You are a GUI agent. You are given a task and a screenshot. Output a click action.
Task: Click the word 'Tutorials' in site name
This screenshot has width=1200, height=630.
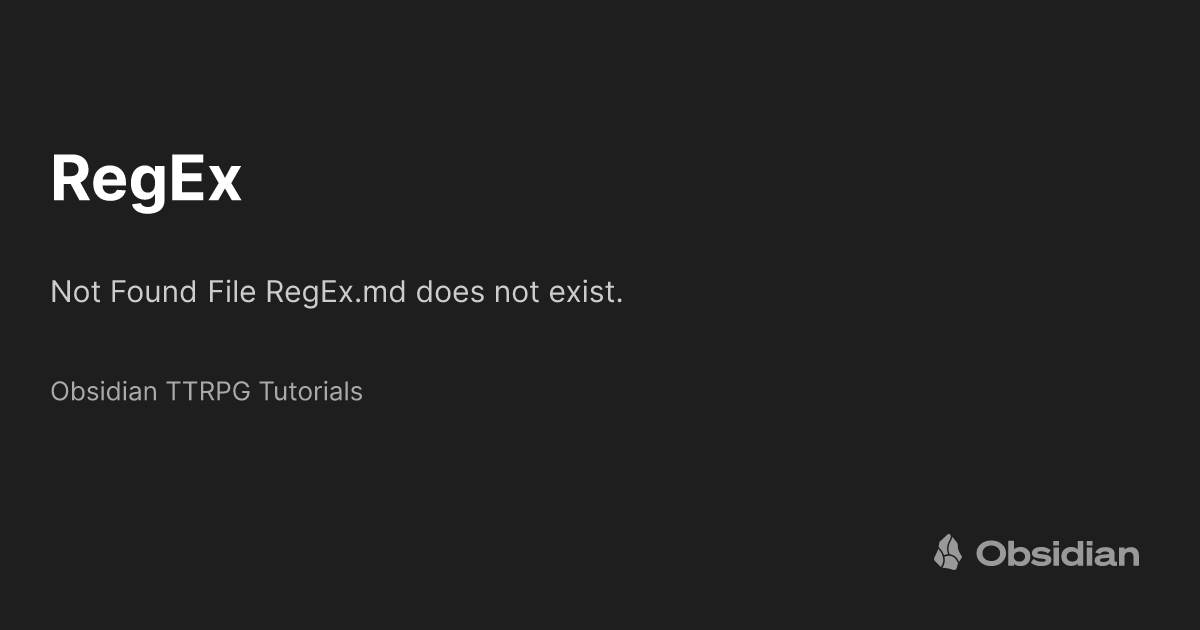tap(311, 391)
